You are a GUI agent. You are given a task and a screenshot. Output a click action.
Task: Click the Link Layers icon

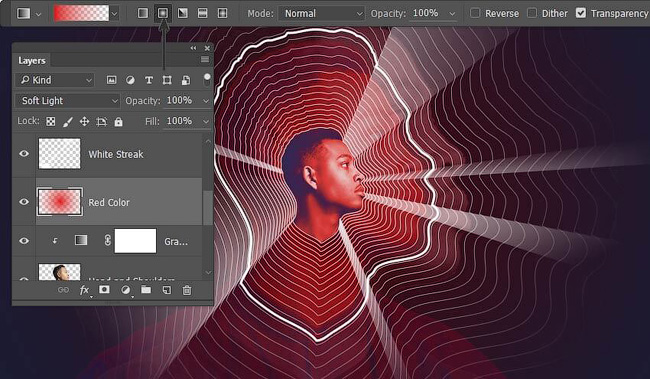click(63, 290)
